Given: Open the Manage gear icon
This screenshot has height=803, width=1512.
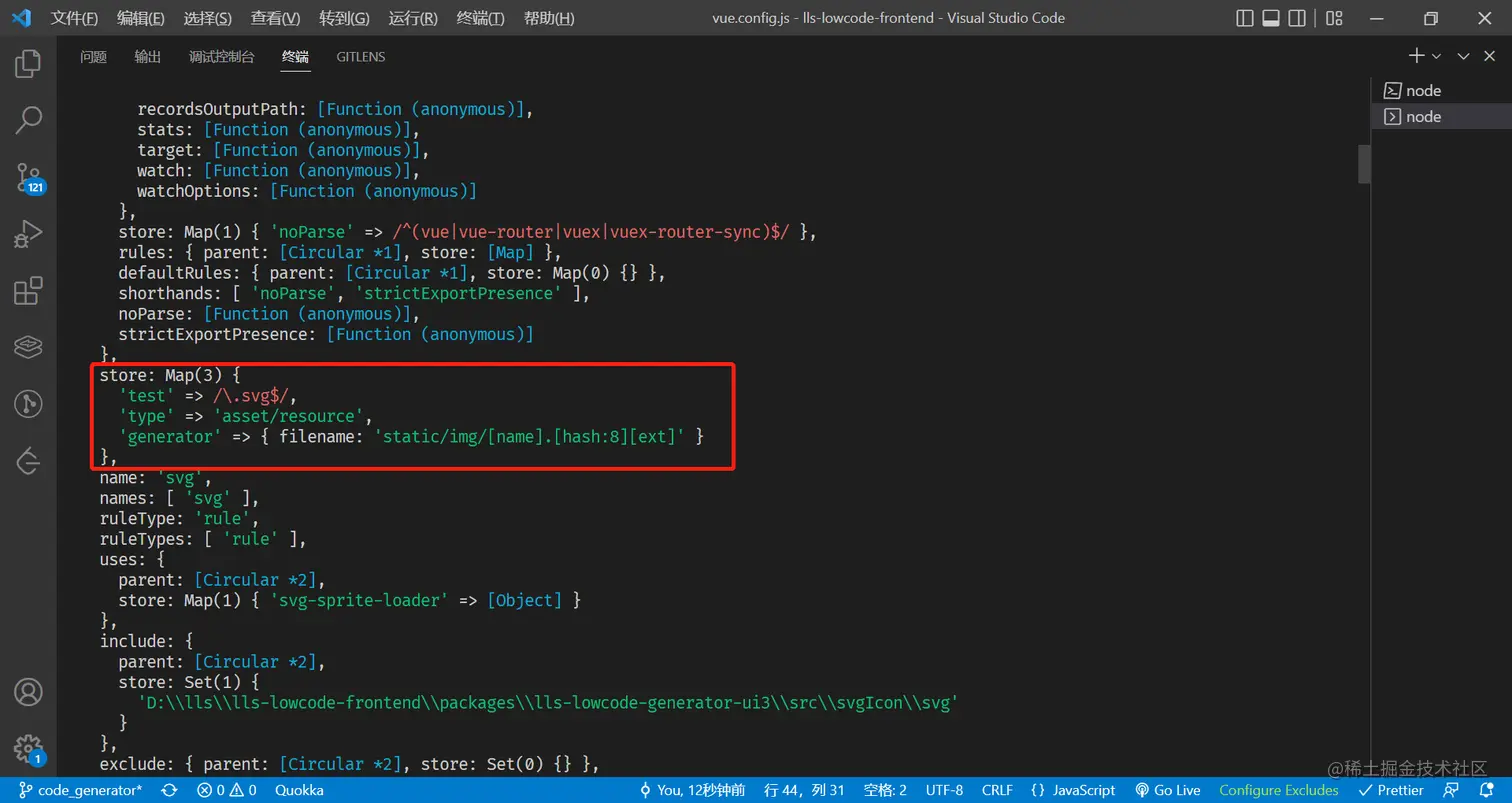Looking at the screenshot, I should coord(28,748).
